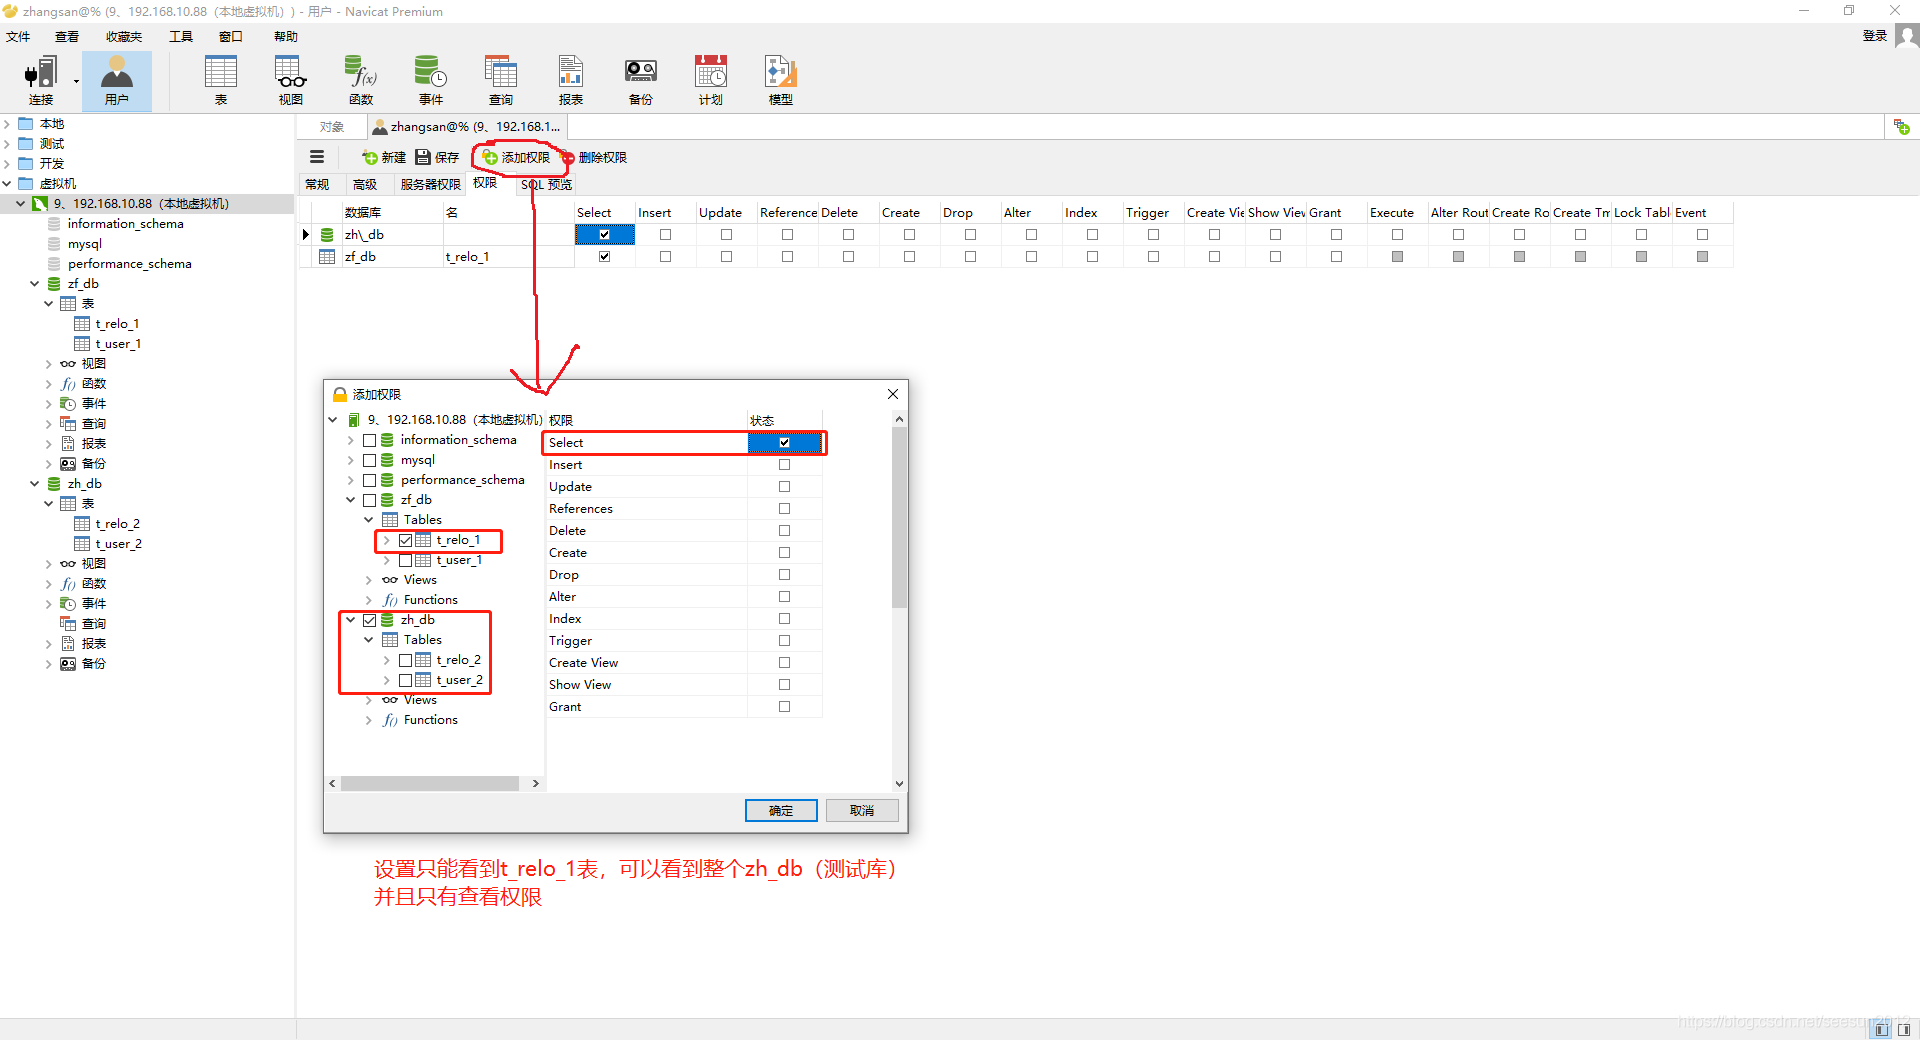Open the 工具 menu
Image resolution: width=1920 pixels, height=1040 pixels.
coord(180,36)
